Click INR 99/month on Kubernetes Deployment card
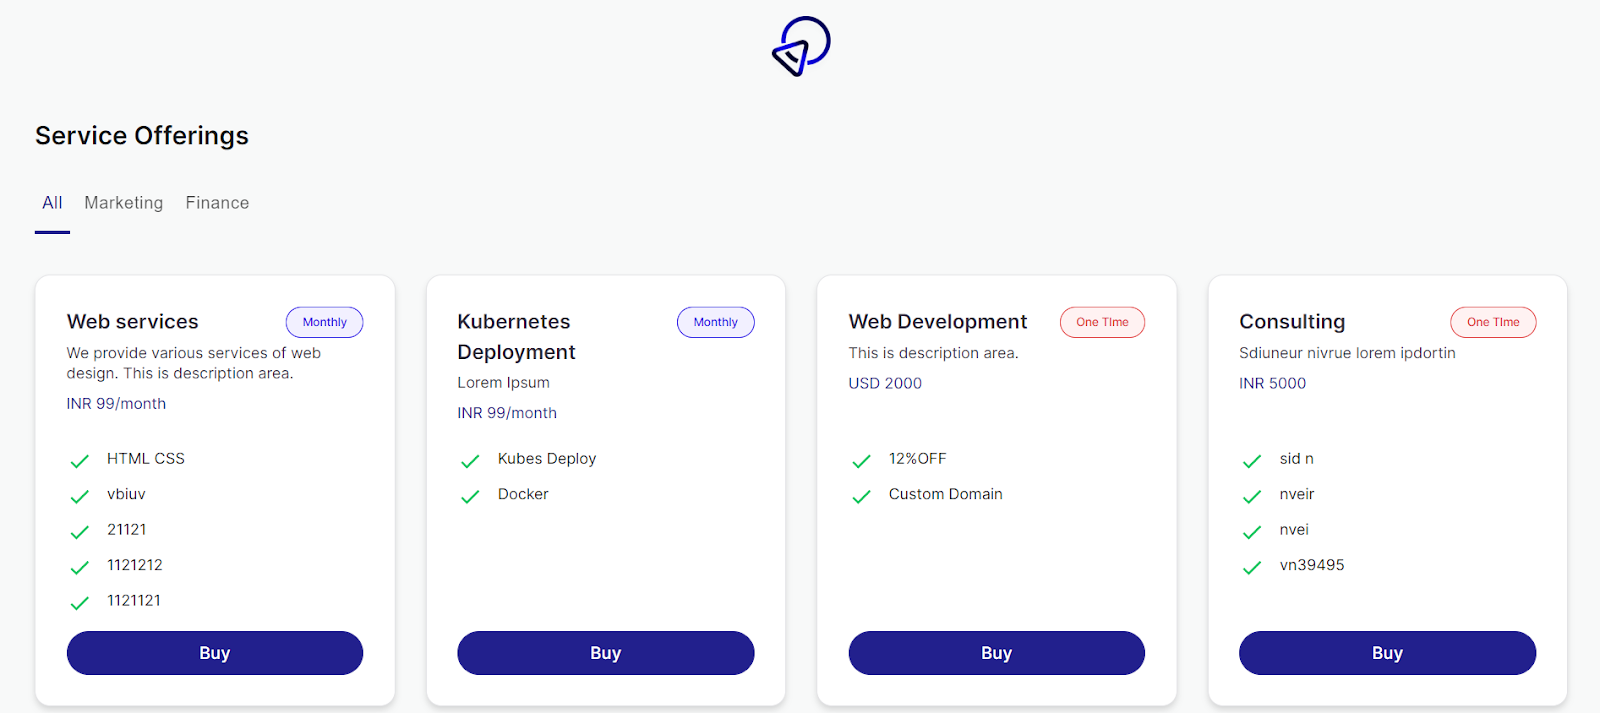1600x713 pixels. pyautogui.click(x=507, y=413)
